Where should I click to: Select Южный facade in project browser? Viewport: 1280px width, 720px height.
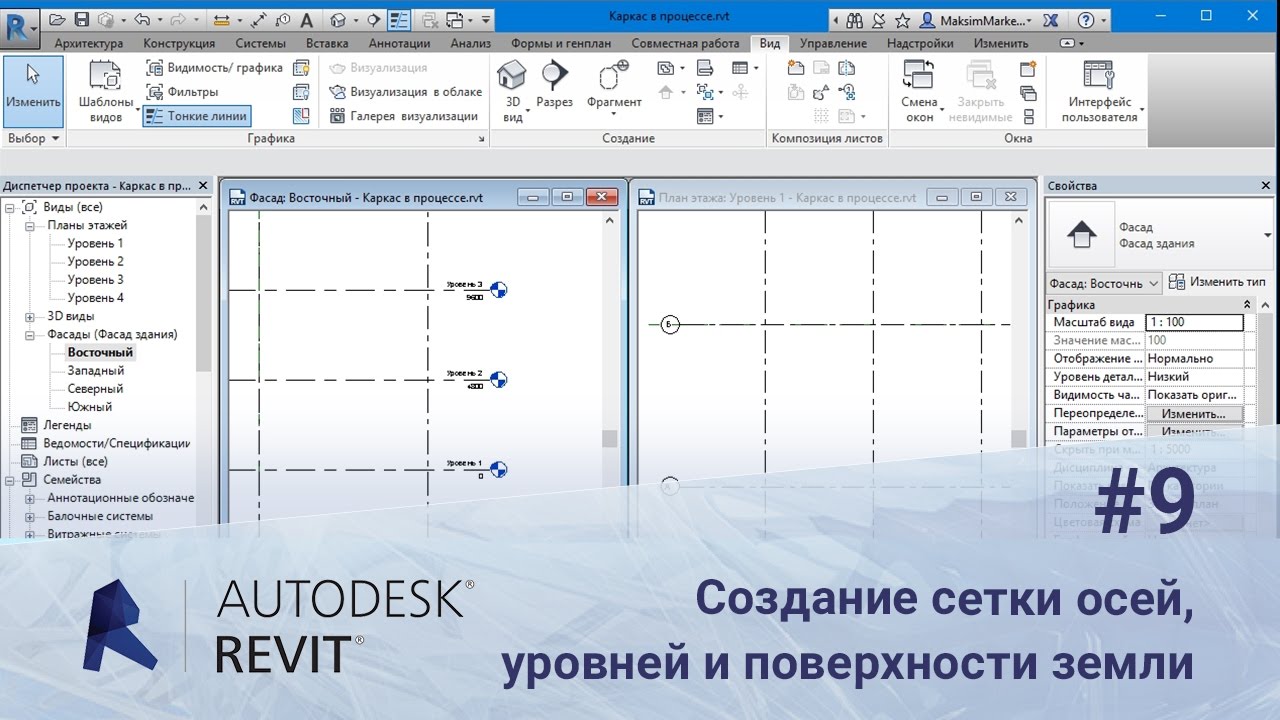89,407
